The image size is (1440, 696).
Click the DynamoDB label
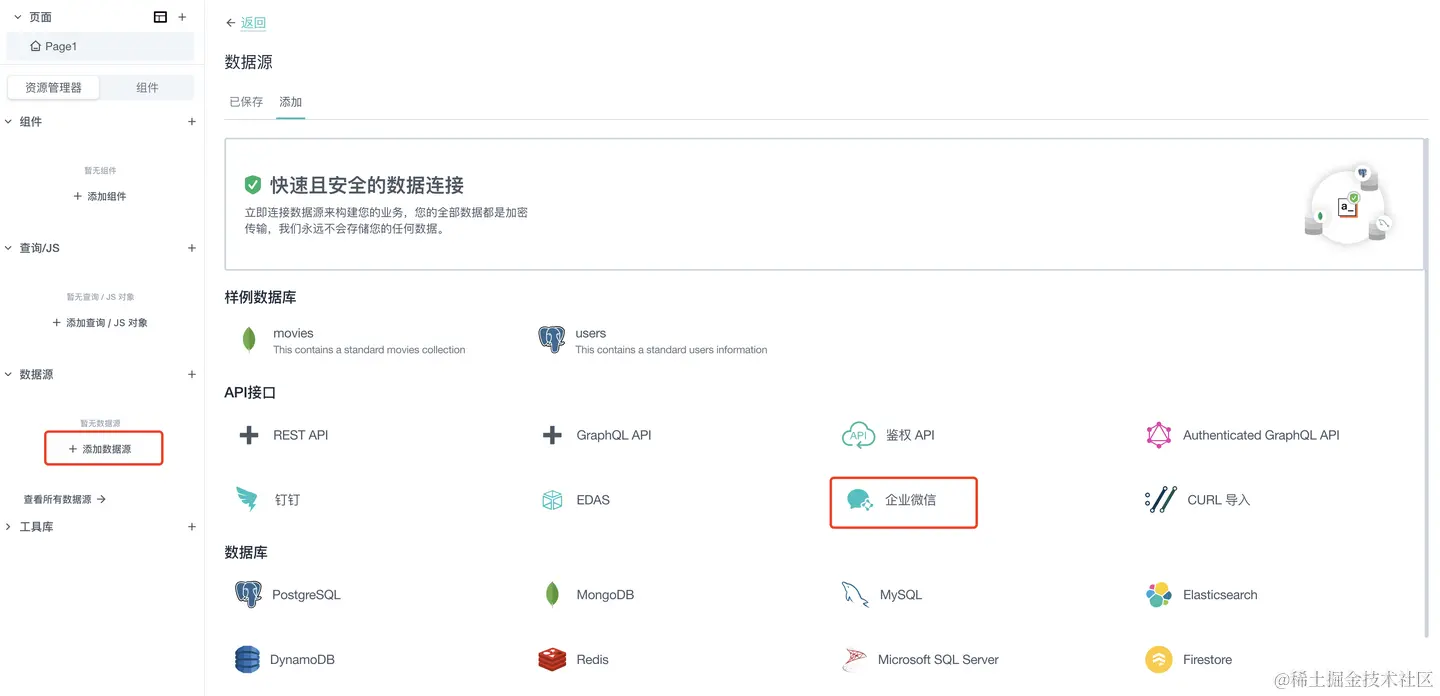(x=302, y=660)
